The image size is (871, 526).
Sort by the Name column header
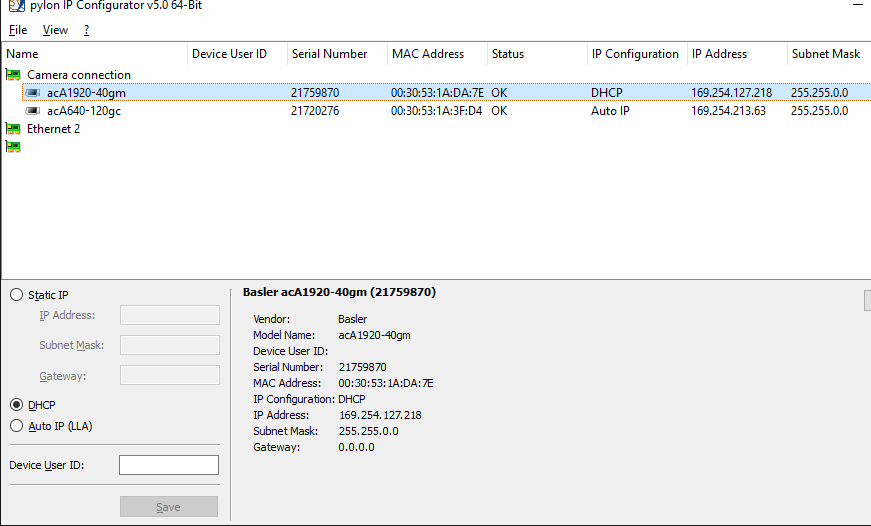[94, 54]
